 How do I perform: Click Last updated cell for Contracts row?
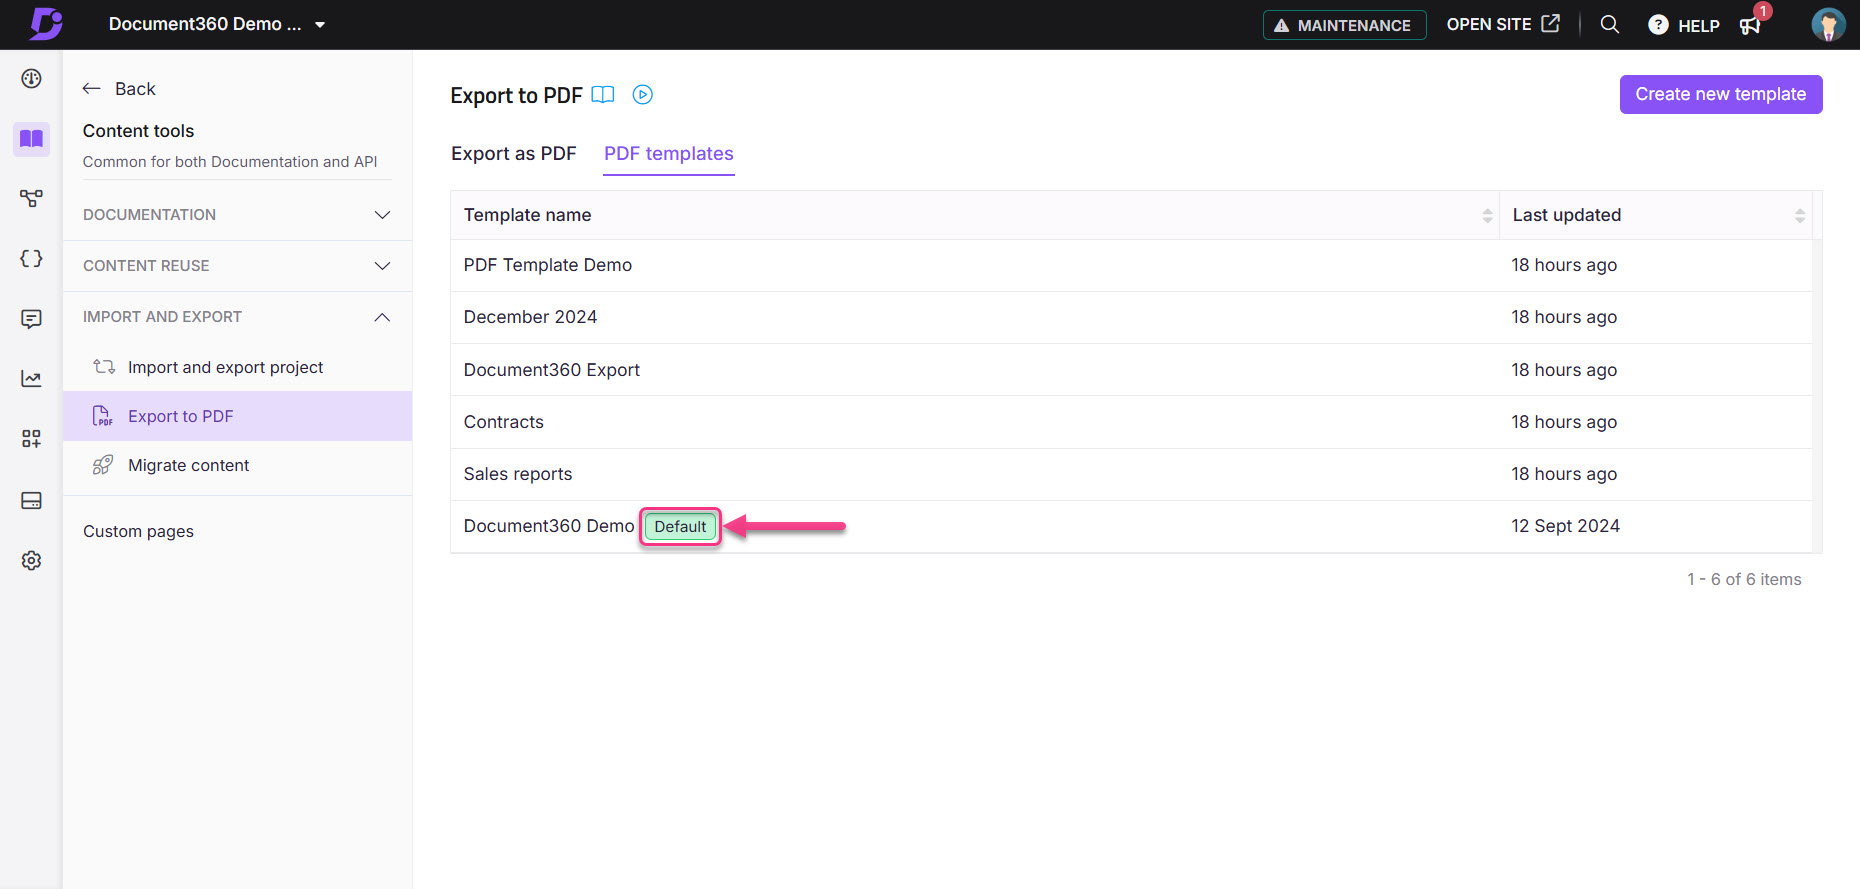[x=1564, y=422]
